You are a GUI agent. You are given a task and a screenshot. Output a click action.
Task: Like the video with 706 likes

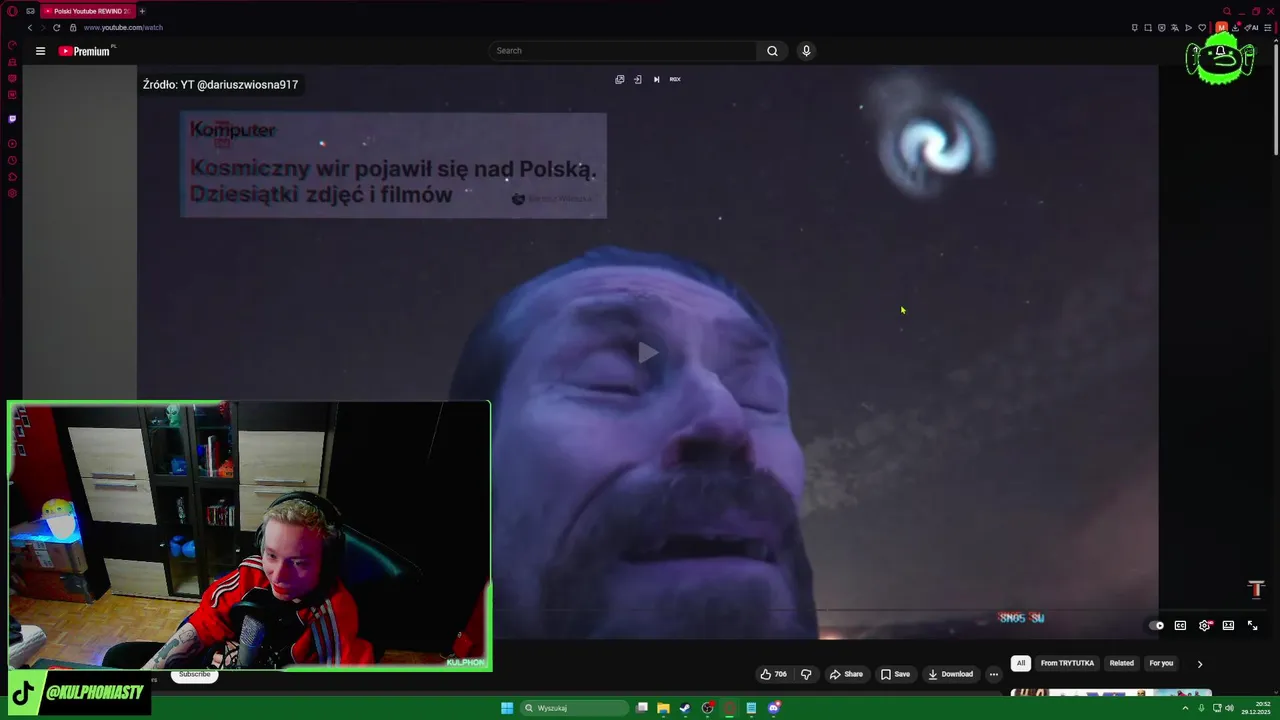773,674
